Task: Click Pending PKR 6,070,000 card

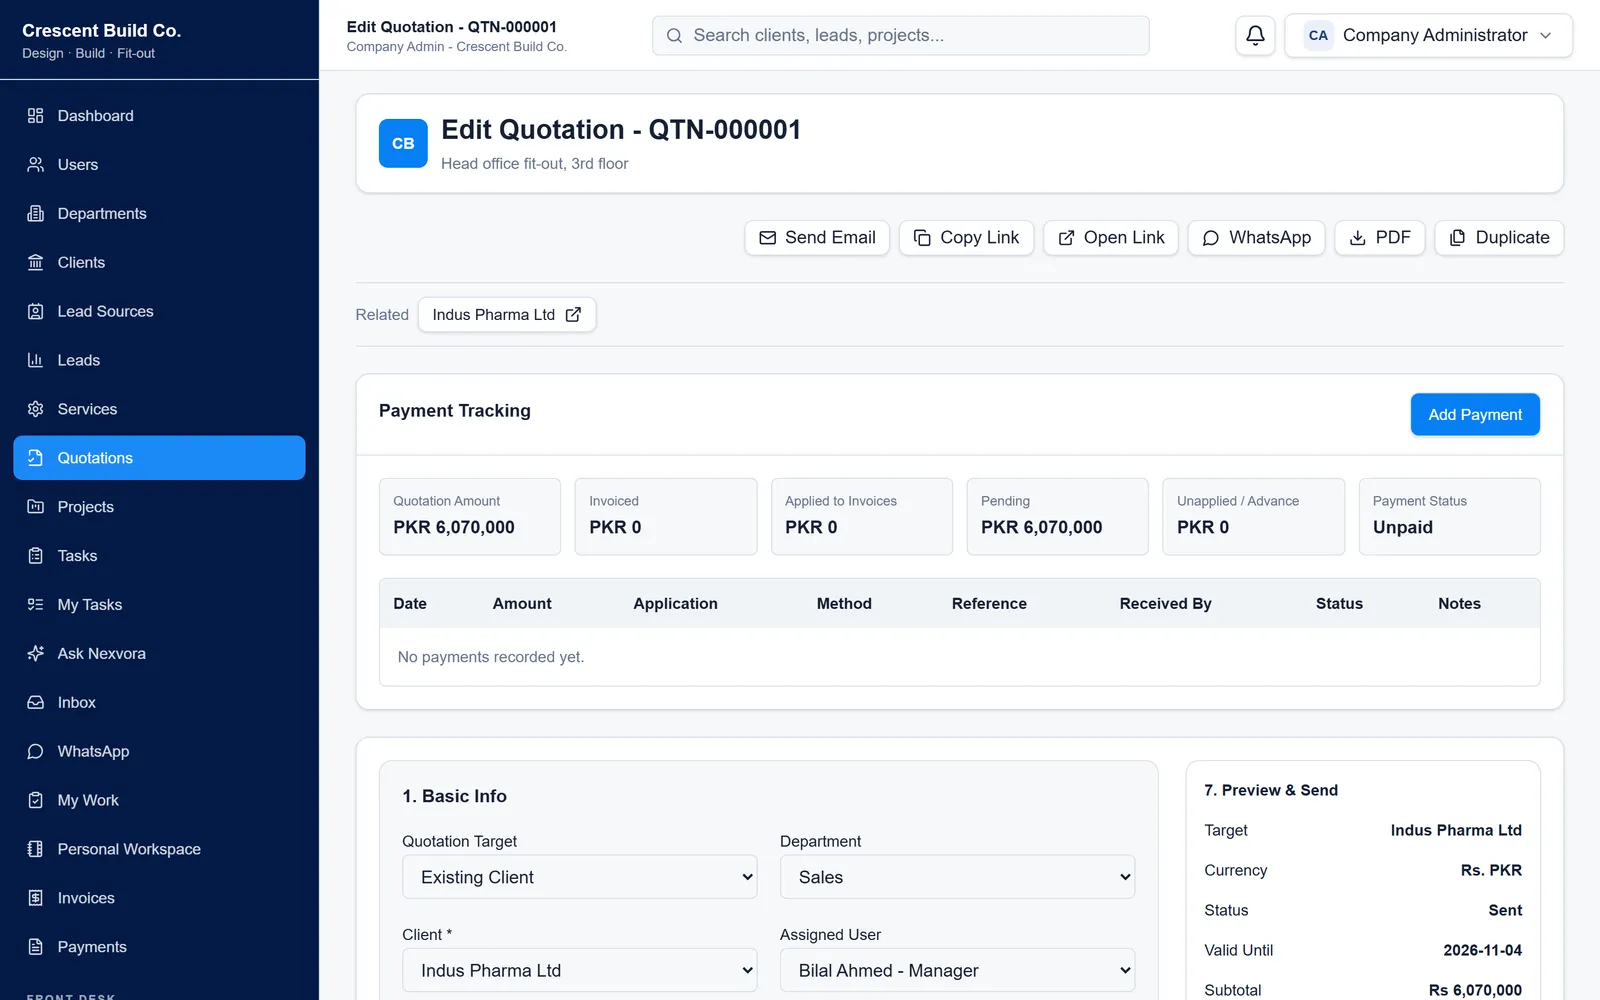Action: pyautogui.click(x=1057, y=517)
